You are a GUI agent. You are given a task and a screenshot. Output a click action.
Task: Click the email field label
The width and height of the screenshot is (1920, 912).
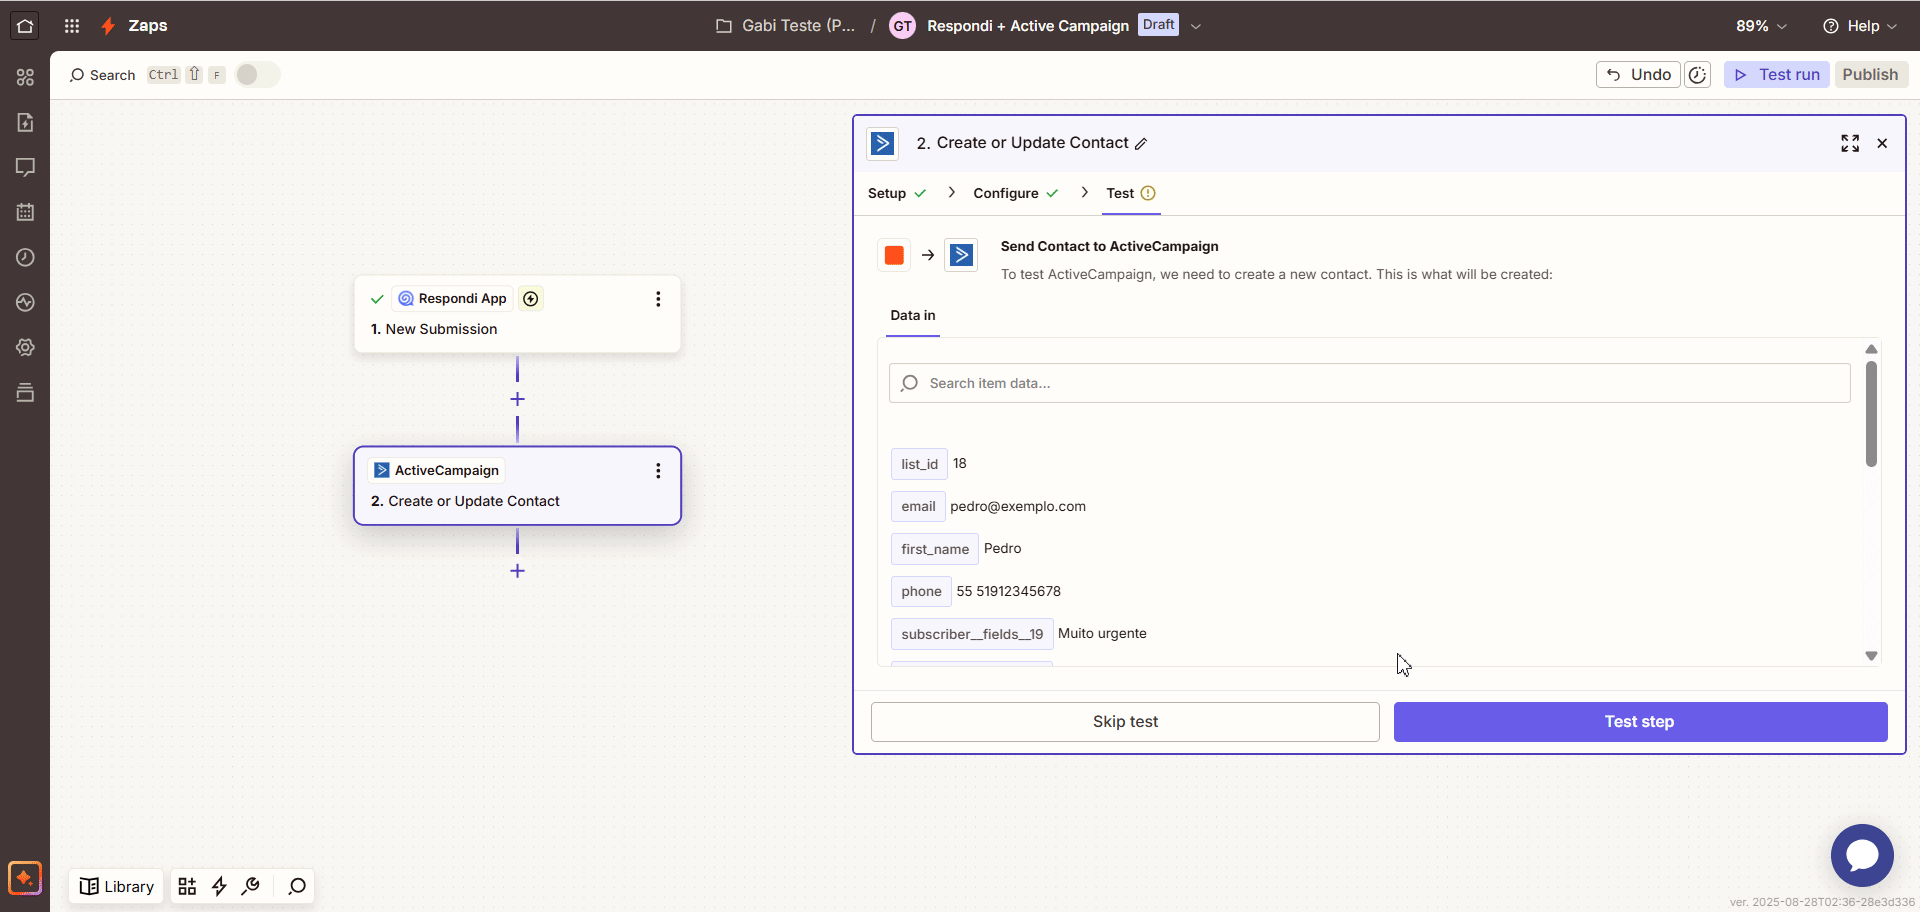pyautogui.click(x=918, y=507)
